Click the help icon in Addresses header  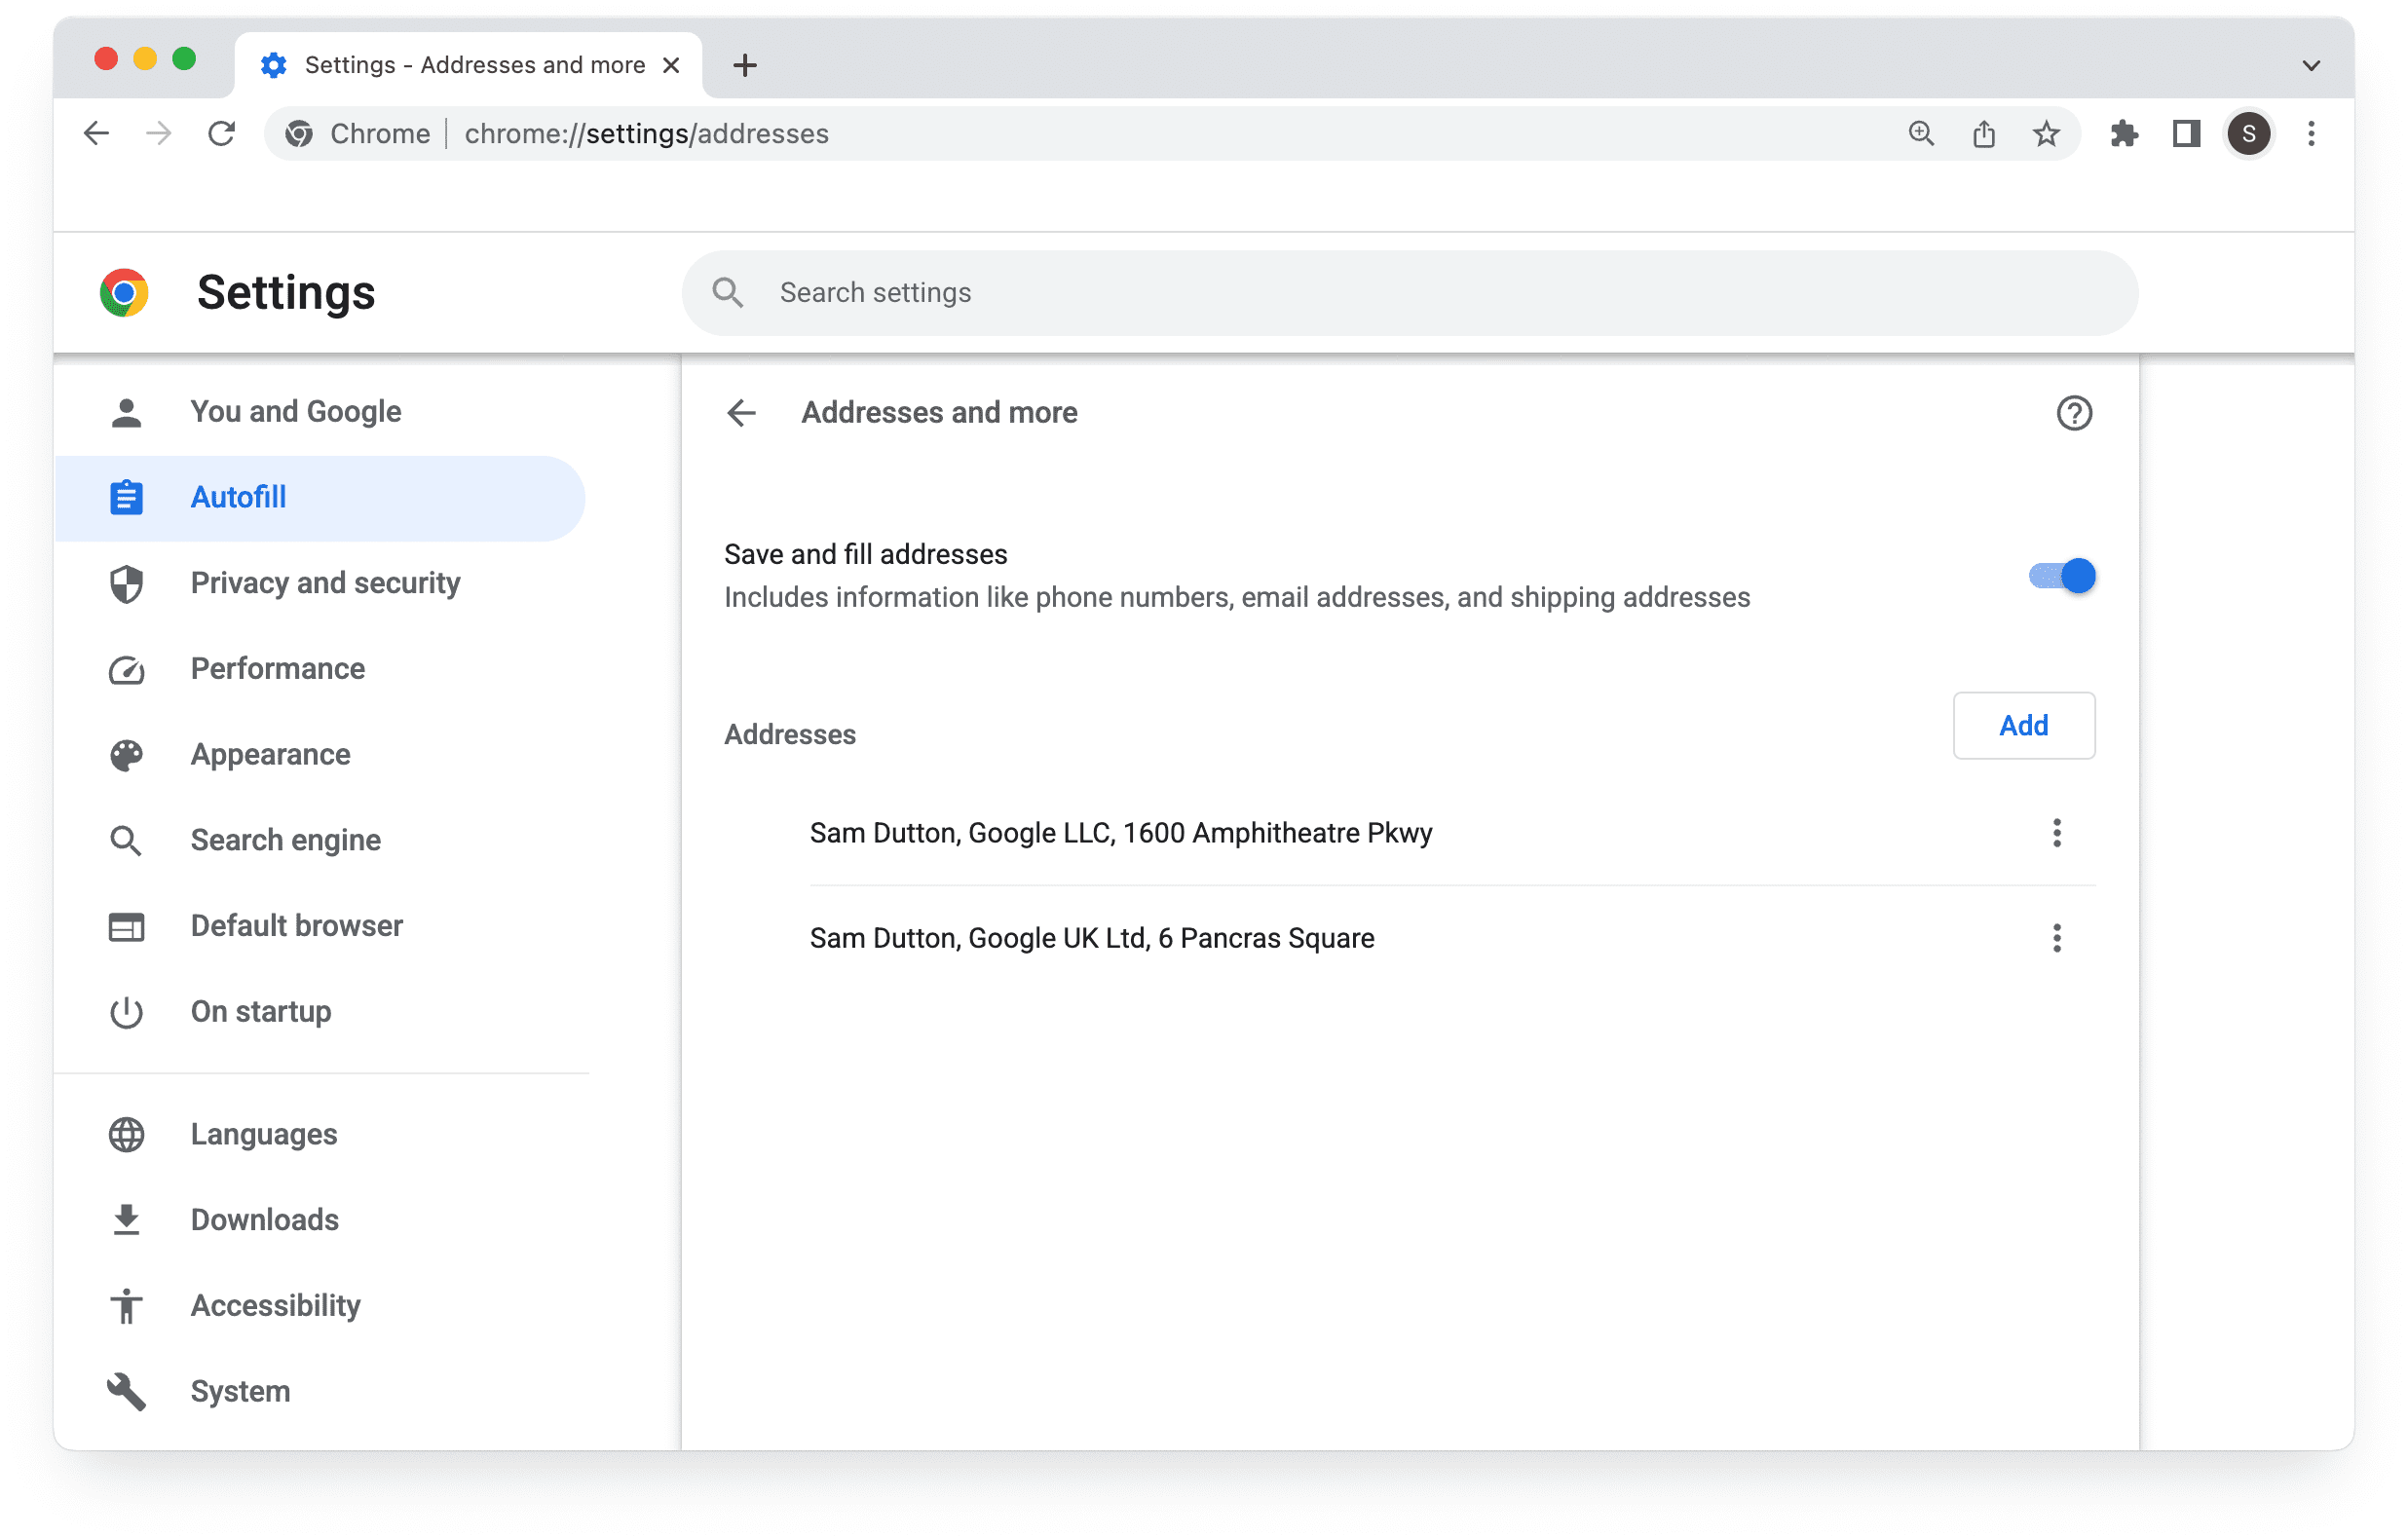[2073, 414]
